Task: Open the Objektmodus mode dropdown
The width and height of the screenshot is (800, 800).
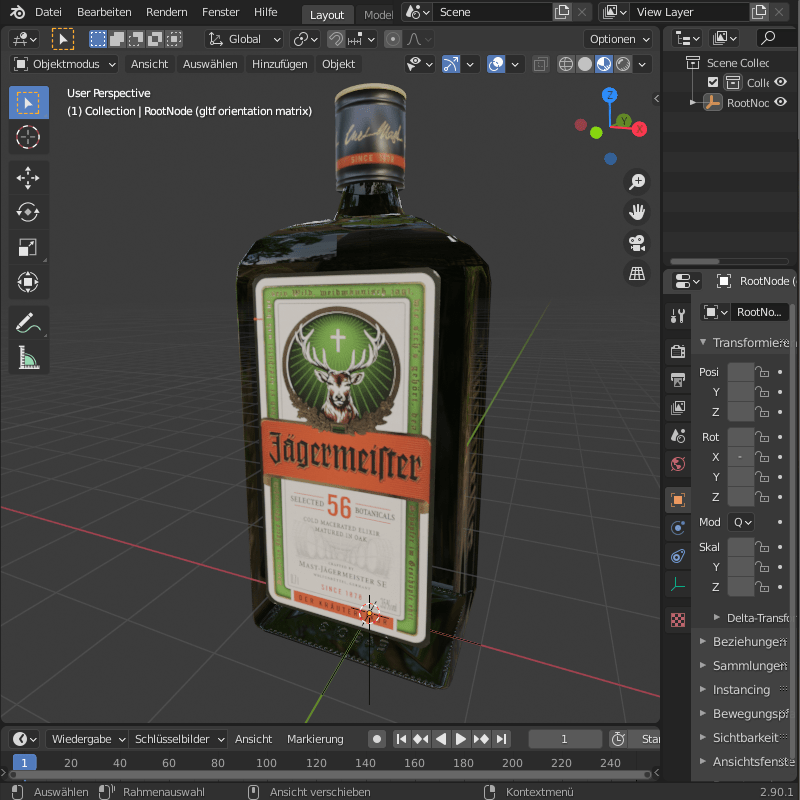Action: [65, 64]
